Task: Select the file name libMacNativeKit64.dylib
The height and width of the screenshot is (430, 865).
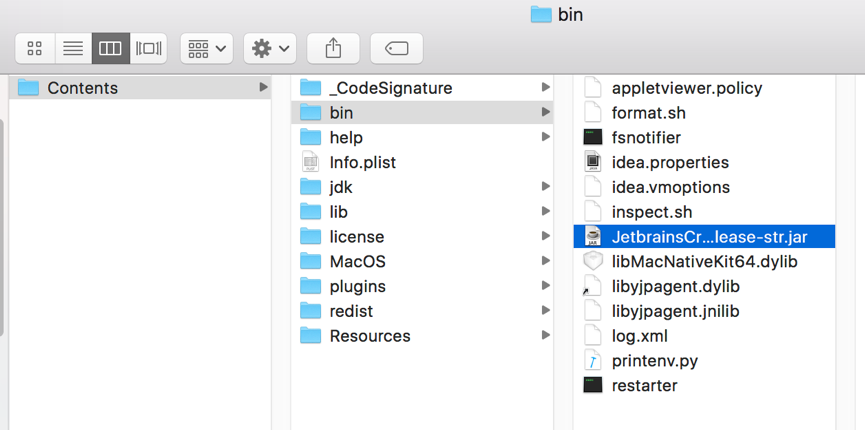Action: [x=704, y=262]
